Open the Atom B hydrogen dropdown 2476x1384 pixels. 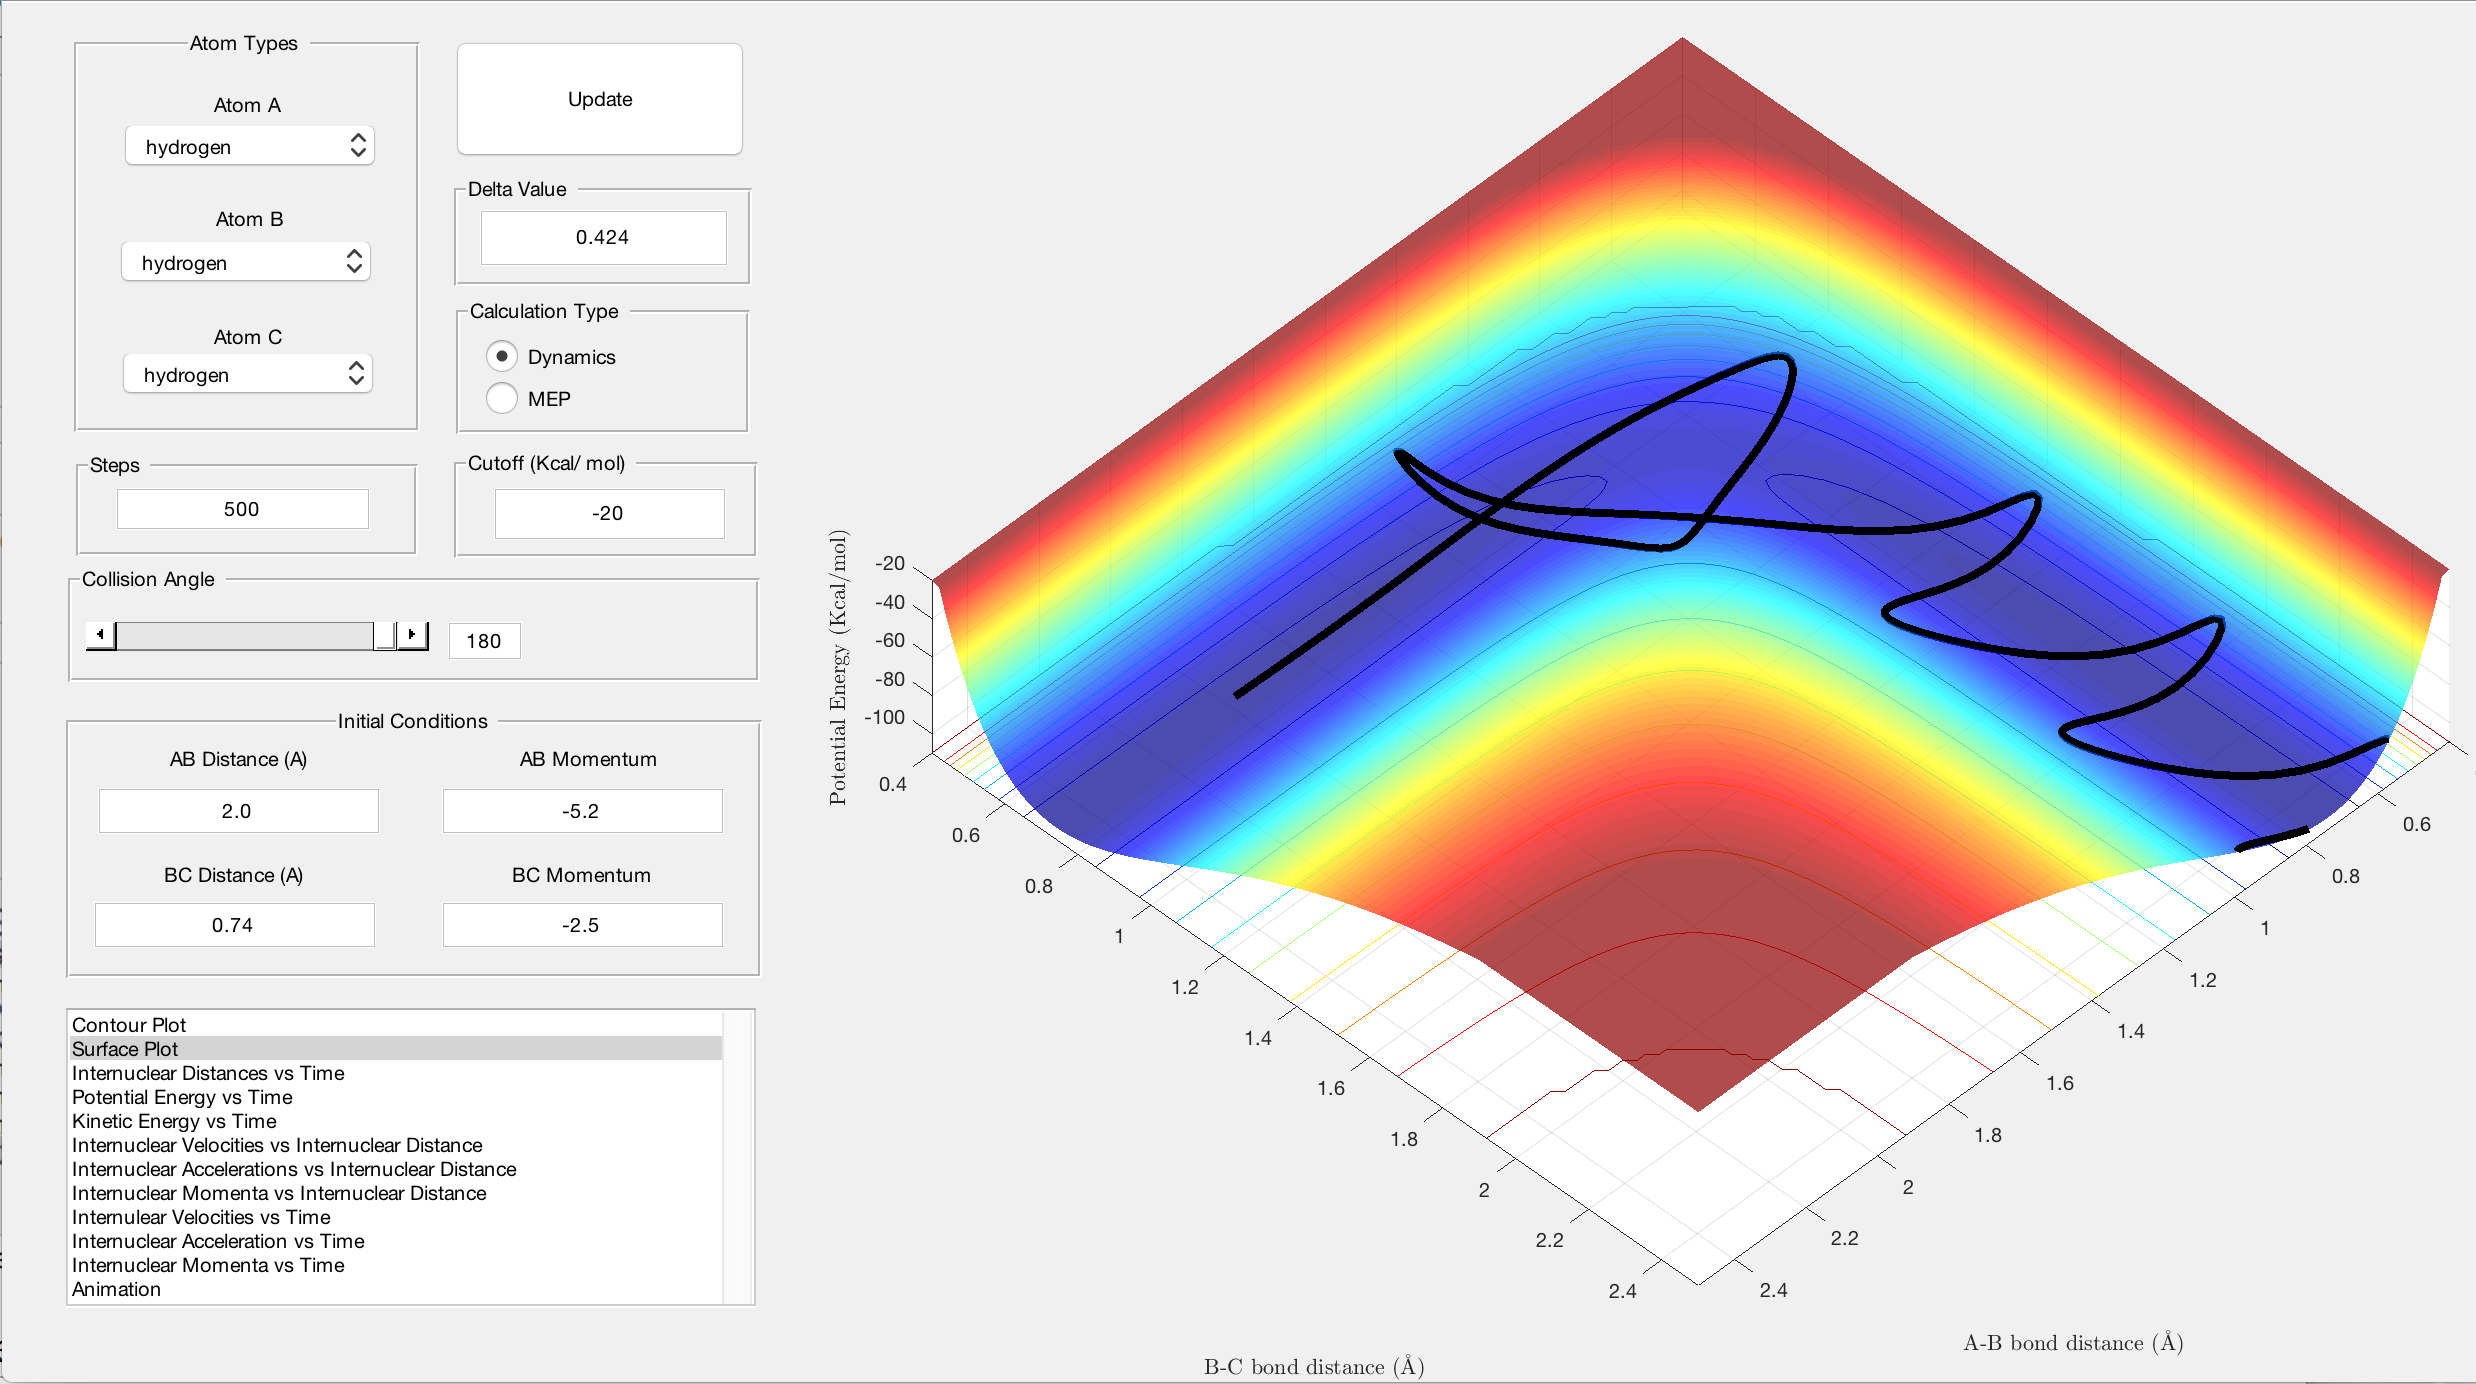tap(246, 262)
